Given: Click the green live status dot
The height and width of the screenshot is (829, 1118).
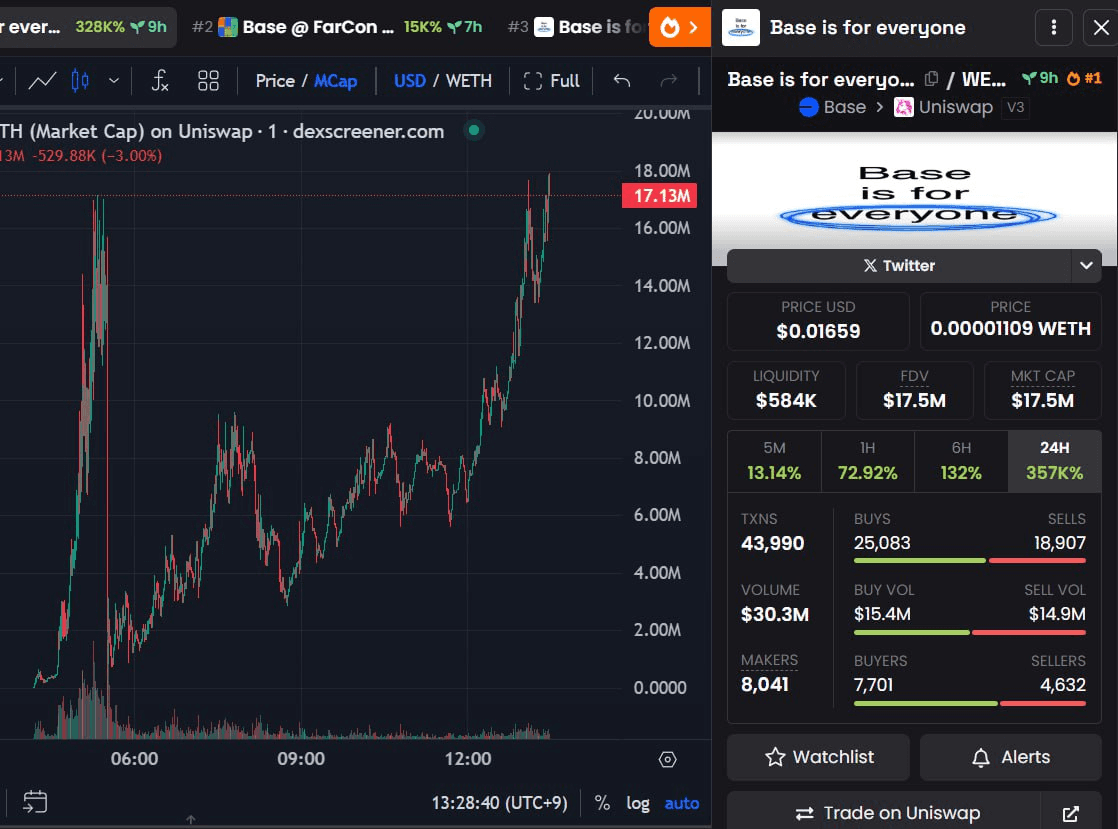Looking at the screenshot, I should click(x=474, y=130).
